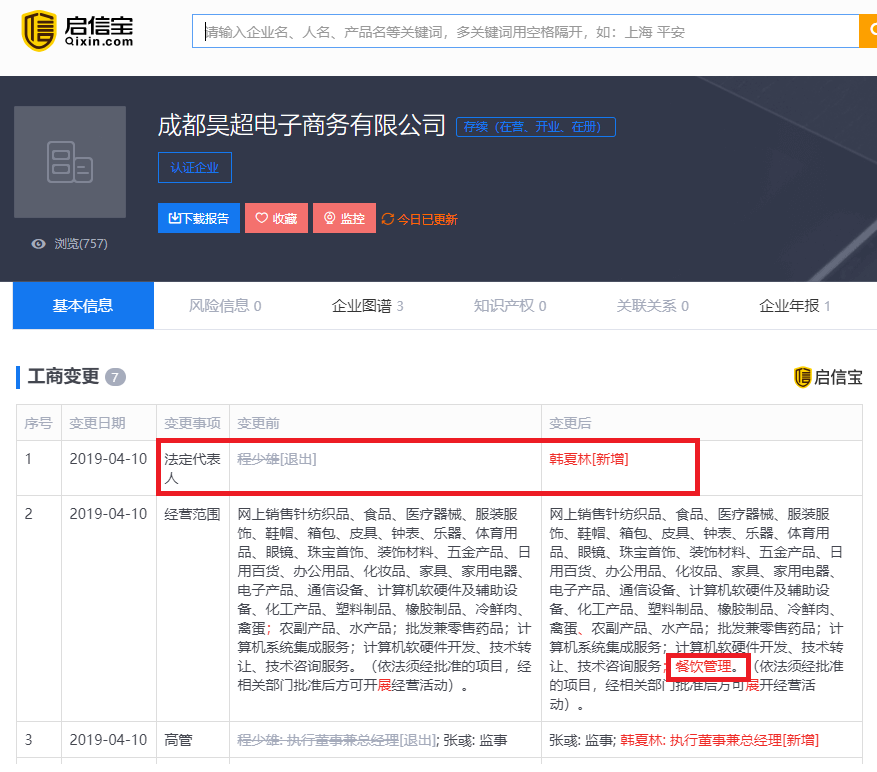
Task: Open the company placeholder logo thumbnail
Action: (x=70, y=162)
